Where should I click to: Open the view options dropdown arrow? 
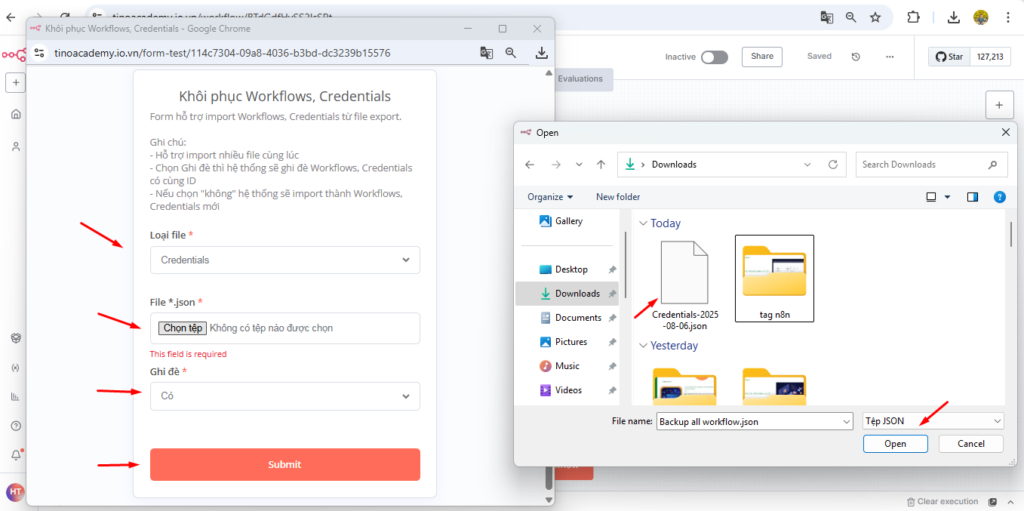(948, 197)
